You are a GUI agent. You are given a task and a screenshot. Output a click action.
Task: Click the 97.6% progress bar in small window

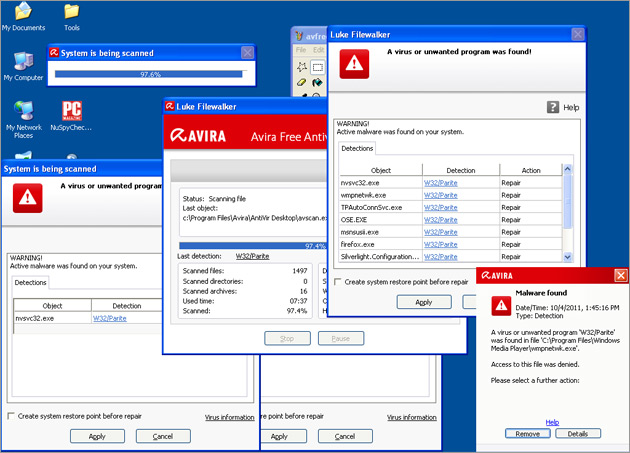point(151,74)
